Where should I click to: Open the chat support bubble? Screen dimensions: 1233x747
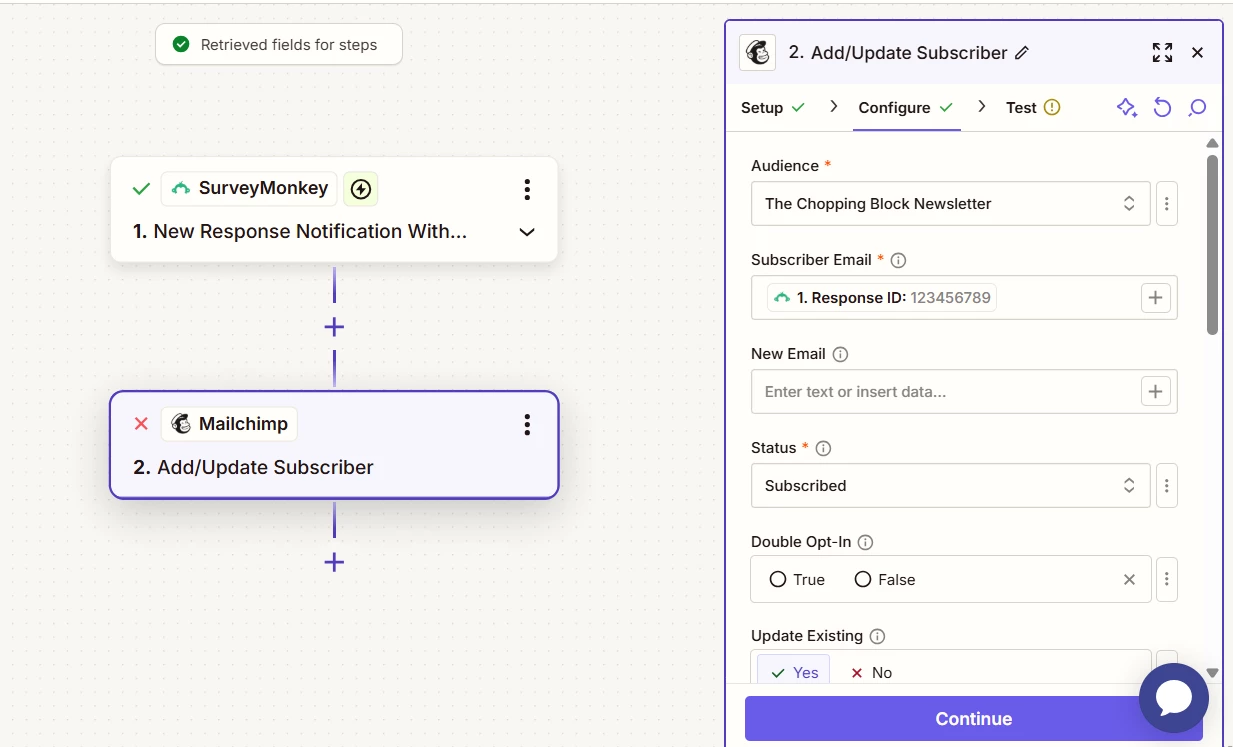(1174, 698)
